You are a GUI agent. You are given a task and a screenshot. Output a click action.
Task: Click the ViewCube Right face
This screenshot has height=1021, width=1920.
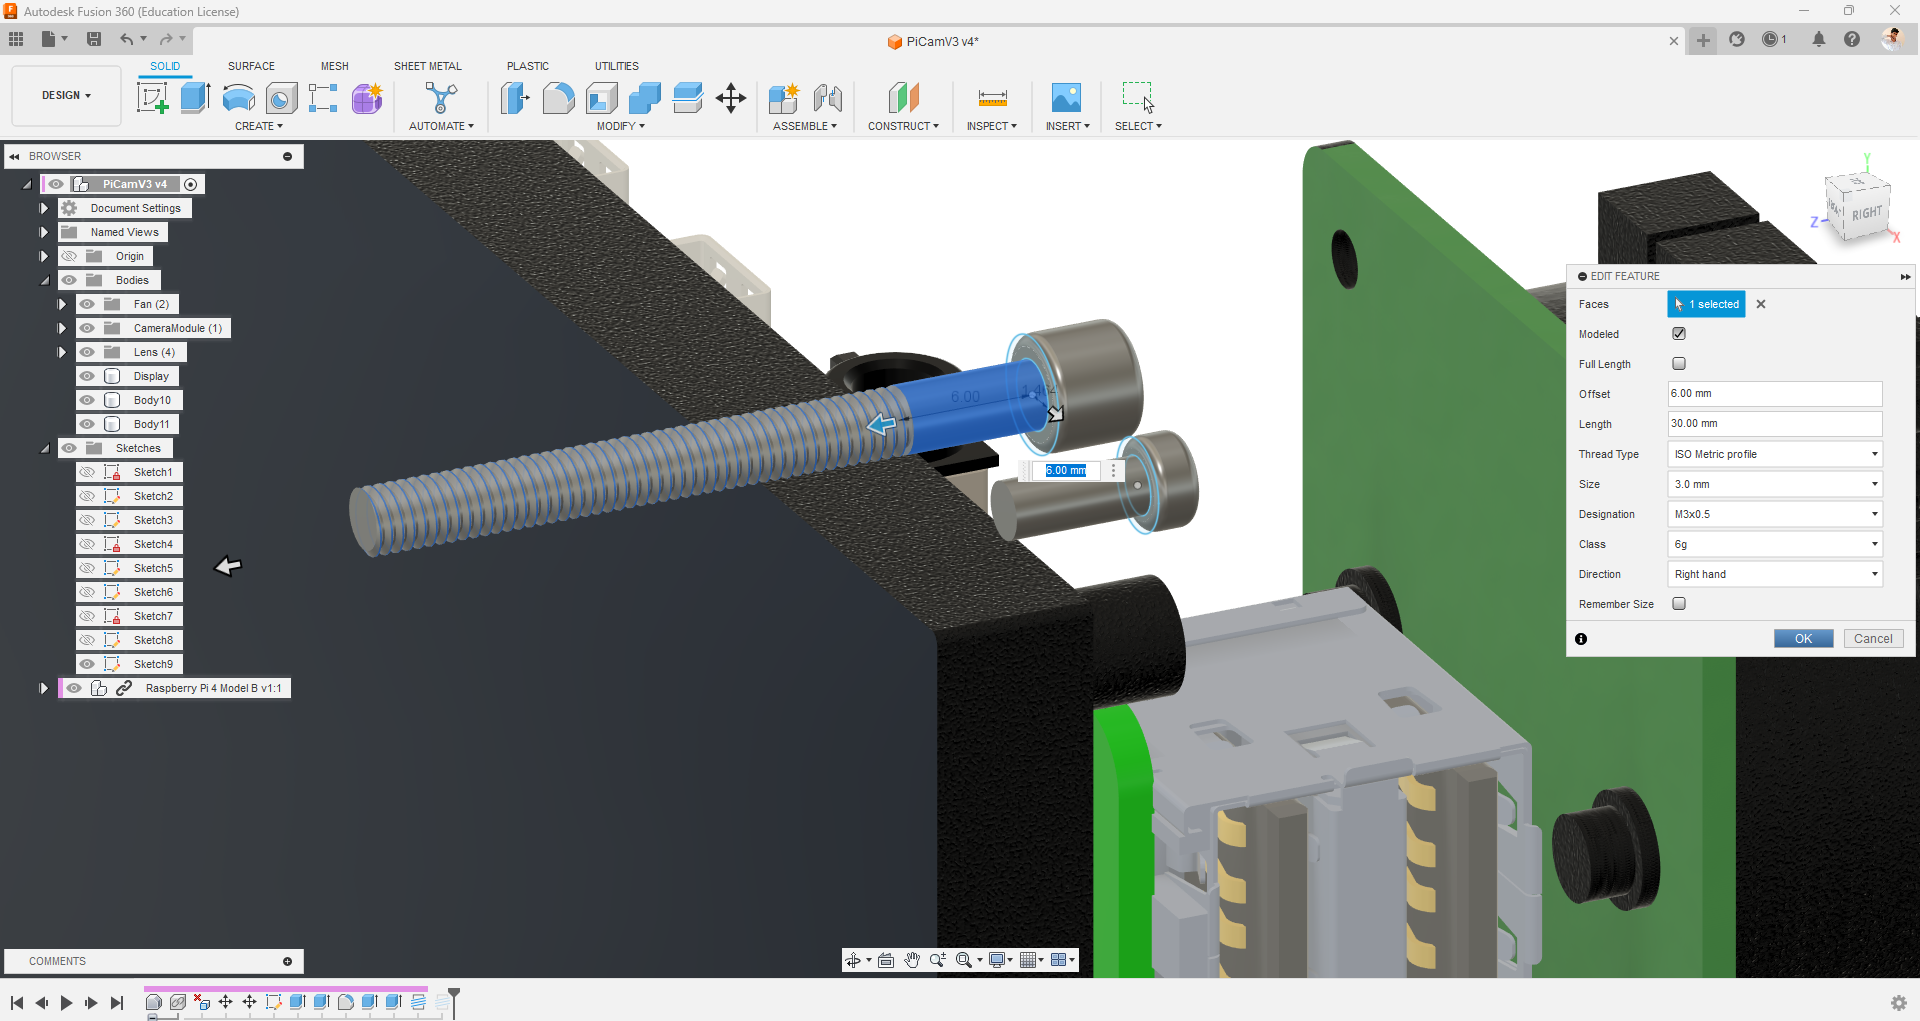click(1866, 213)
